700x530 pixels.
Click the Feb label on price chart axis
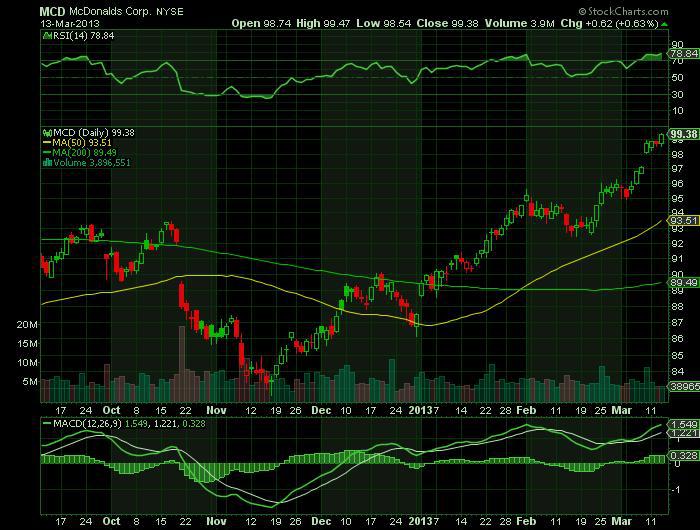click(x=526, y=410)
